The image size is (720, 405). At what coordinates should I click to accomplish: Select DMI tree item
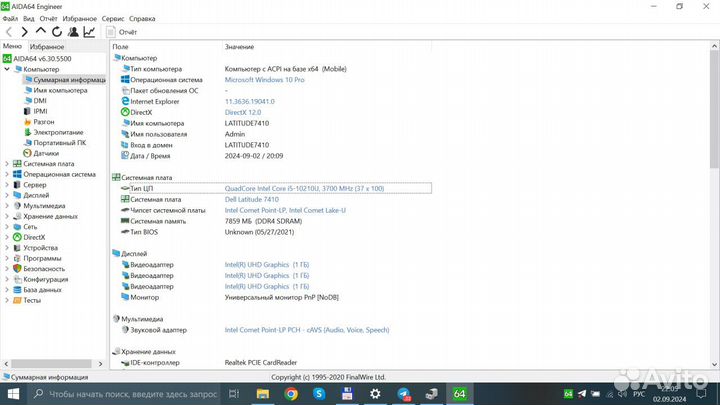point(35,101)
